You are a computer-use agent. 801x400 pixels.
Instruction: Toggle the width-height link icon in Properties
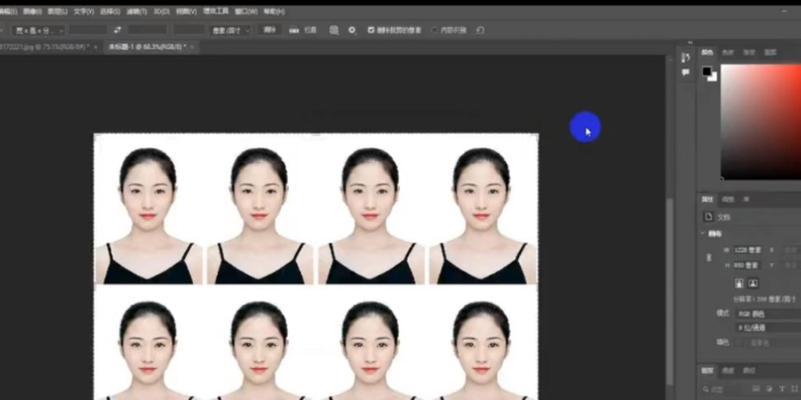[x=709, y=257]
